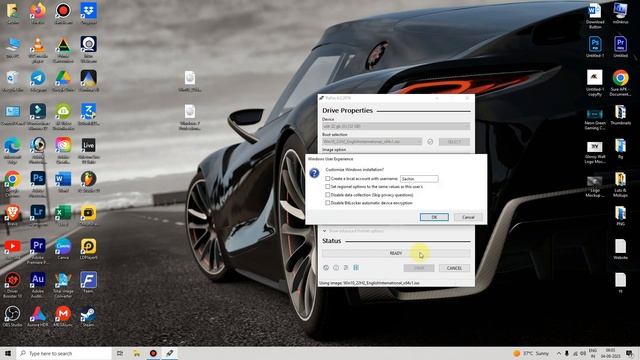Open LDPlayer desktop shortcut
Image resolution: width=640 pixels, height=360 pixels.
pos(89,249)
